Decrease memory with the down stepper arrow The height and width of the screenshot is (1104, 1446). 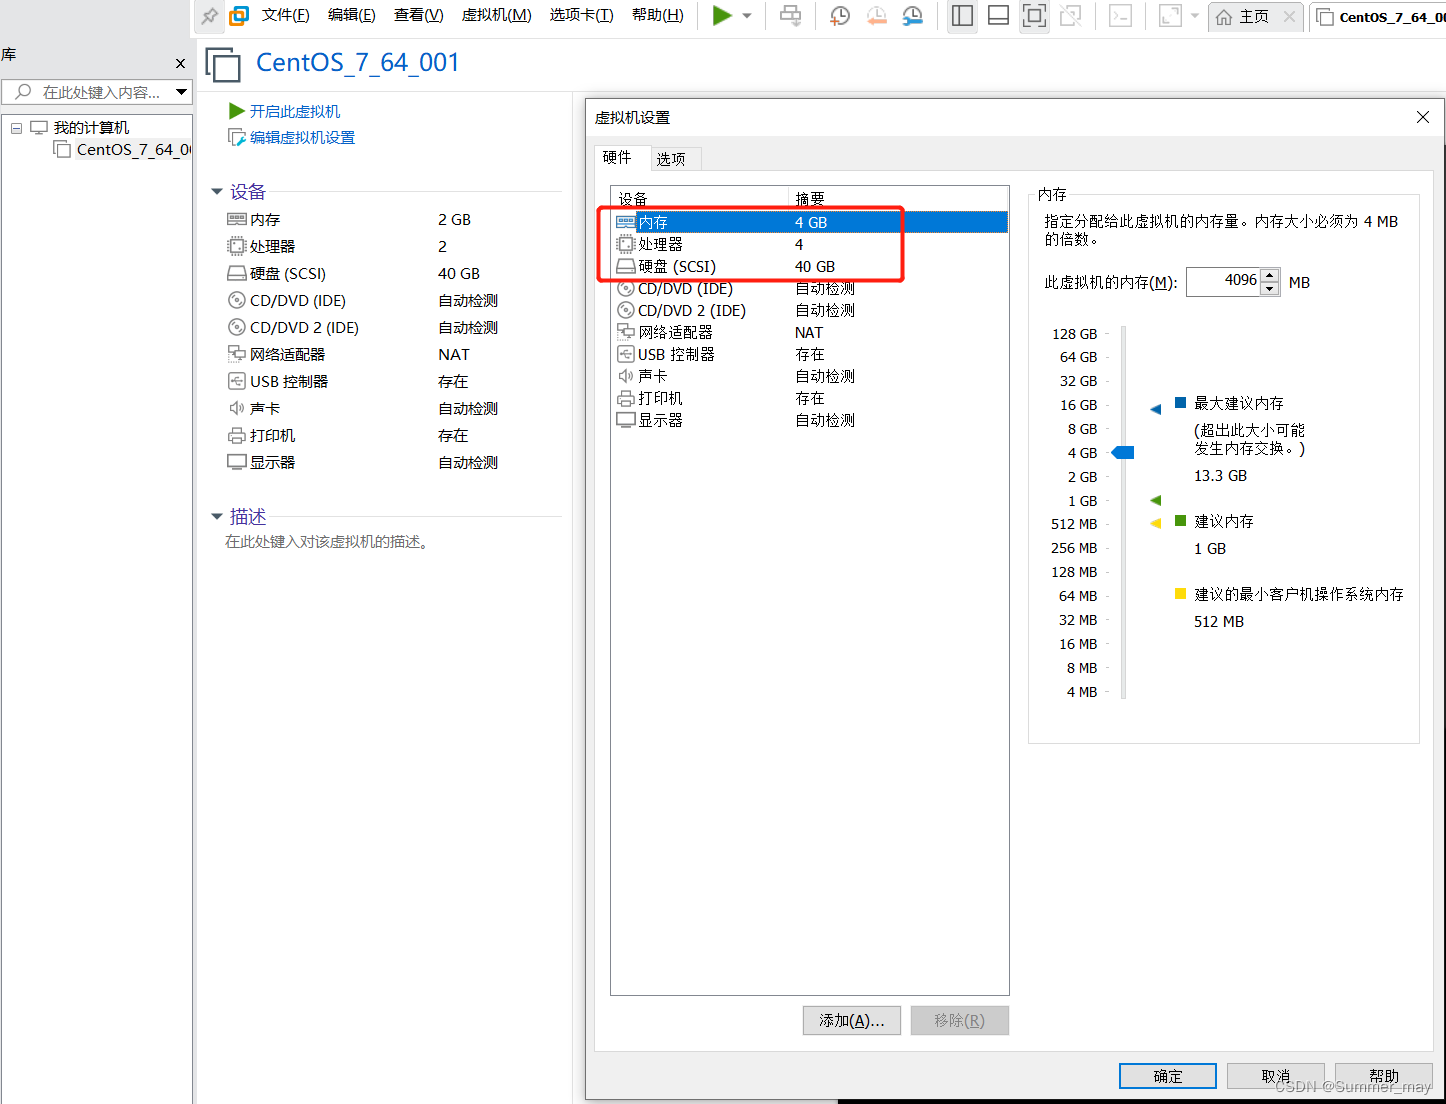click(x=1270, y=289)
